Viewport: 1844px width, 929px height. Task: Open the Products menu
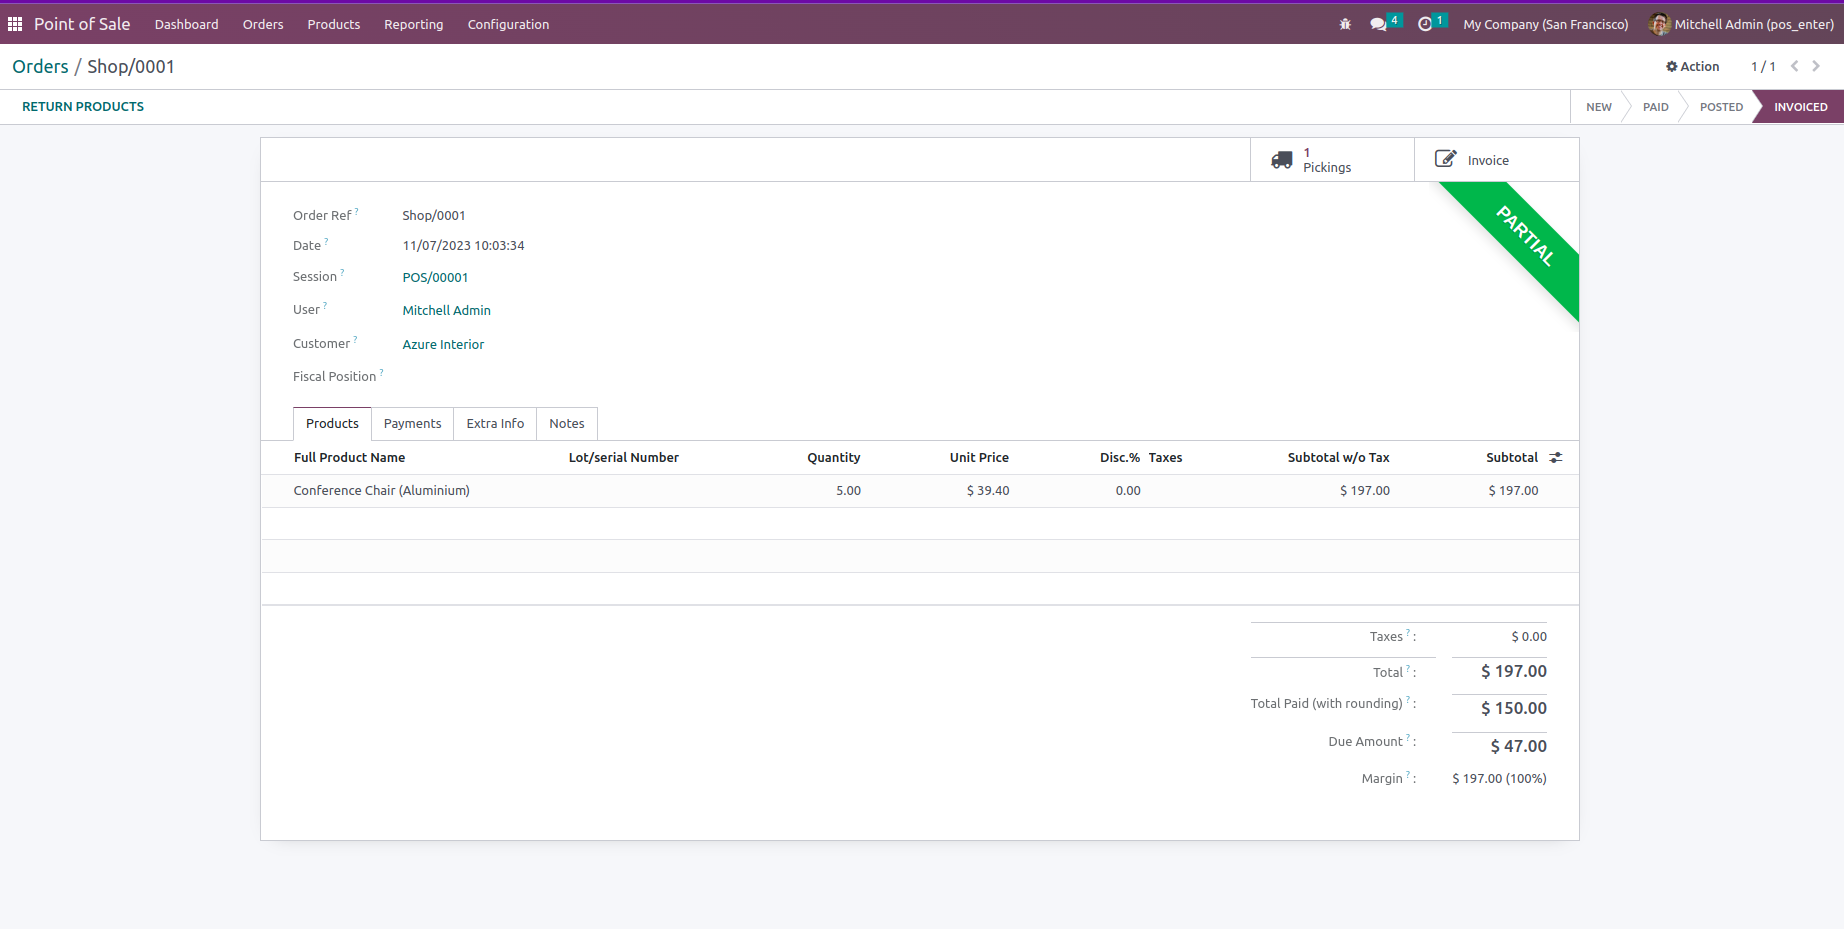pyautogui.click(x=334, y=24)
